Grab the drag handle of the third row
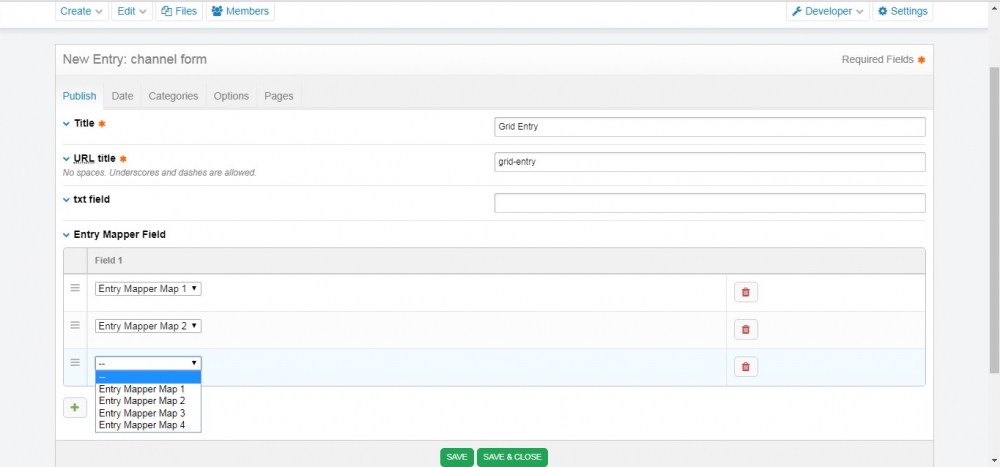This screenshot has width=1000, height=467. pyautogui.click(x=75, y=362)
